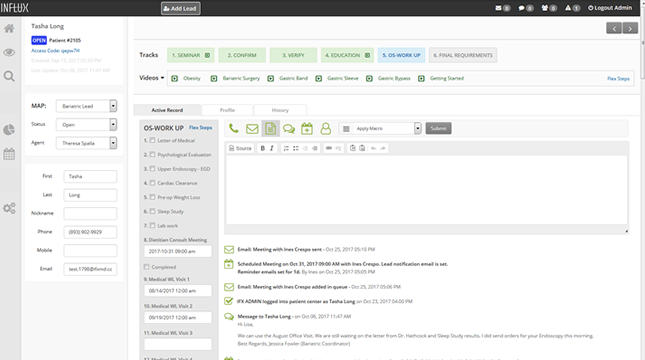Screen dimensions: 645x360
Task: Click inside the note editor text area
Action: [427, 190]
